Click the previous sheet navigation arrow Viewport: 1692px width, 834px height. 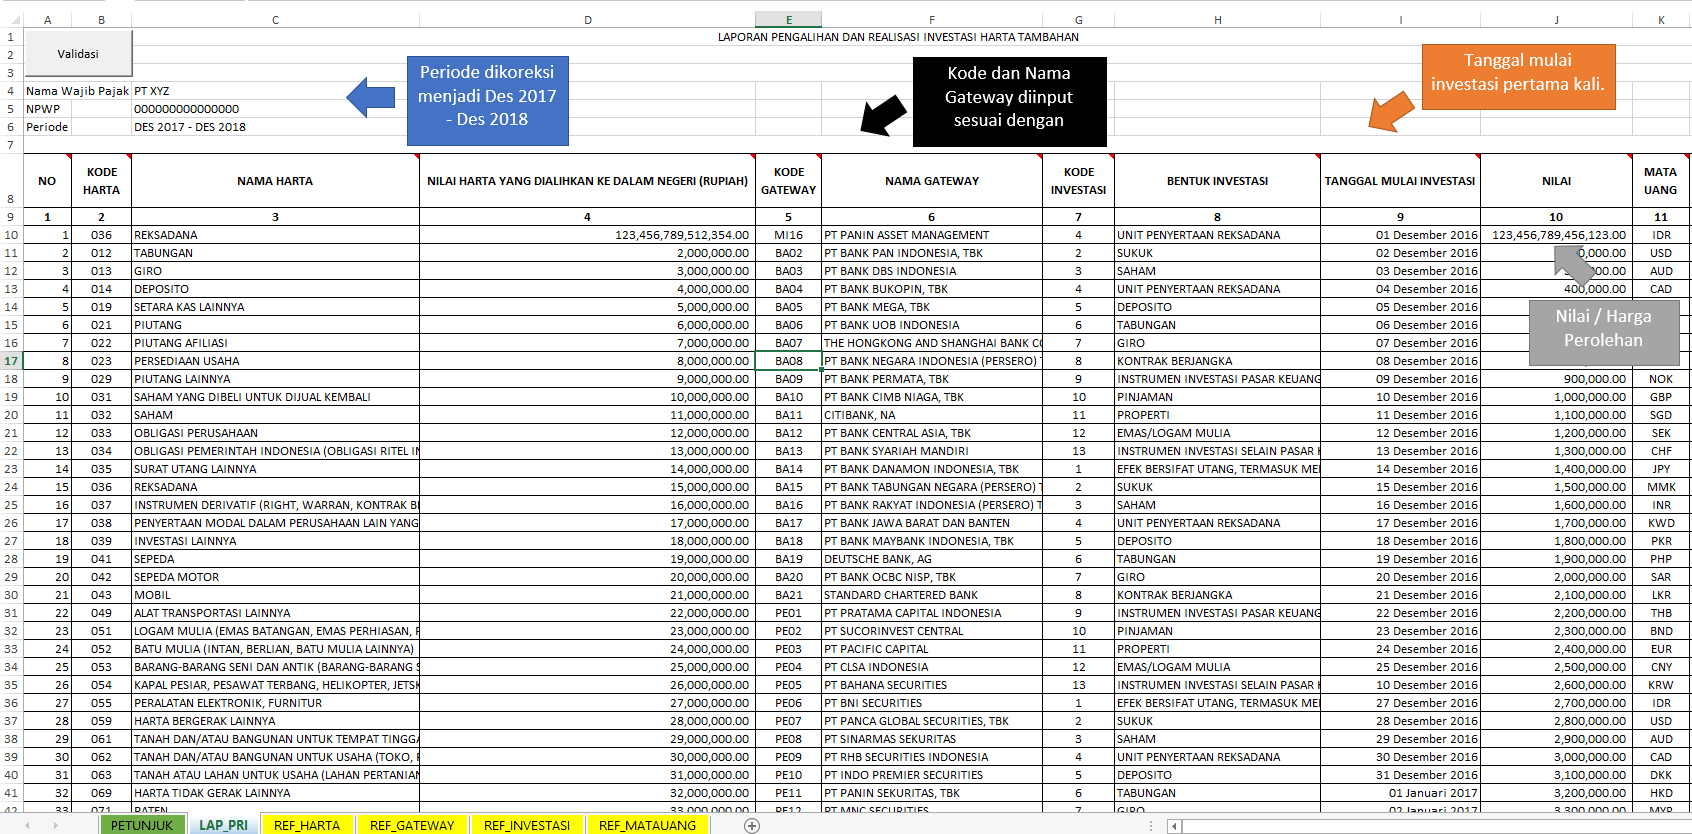(x=27, y=825)
